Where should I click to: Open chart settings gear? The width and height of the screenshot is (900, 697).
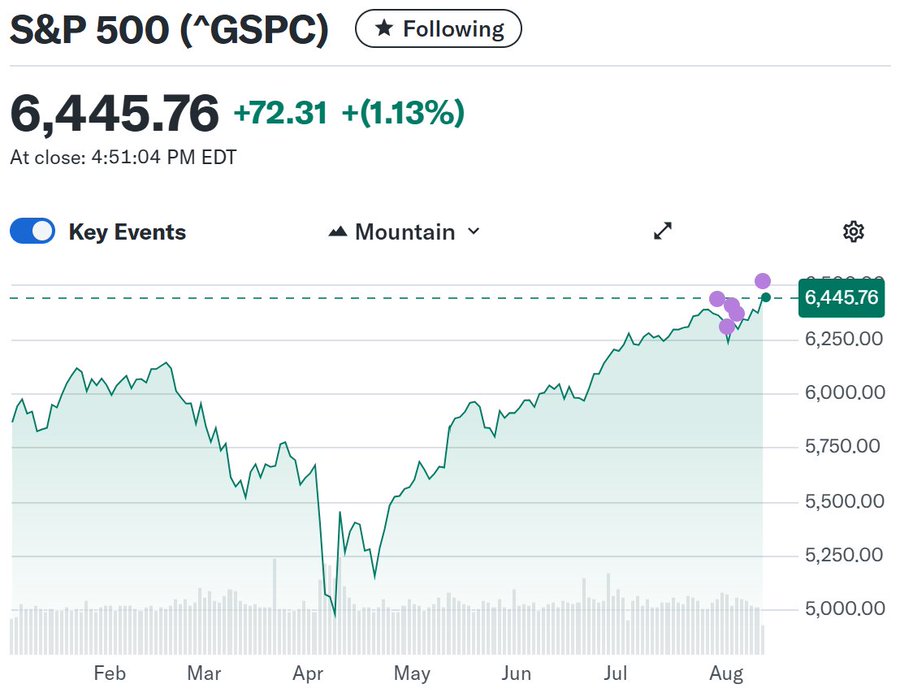tap(853, 232)
